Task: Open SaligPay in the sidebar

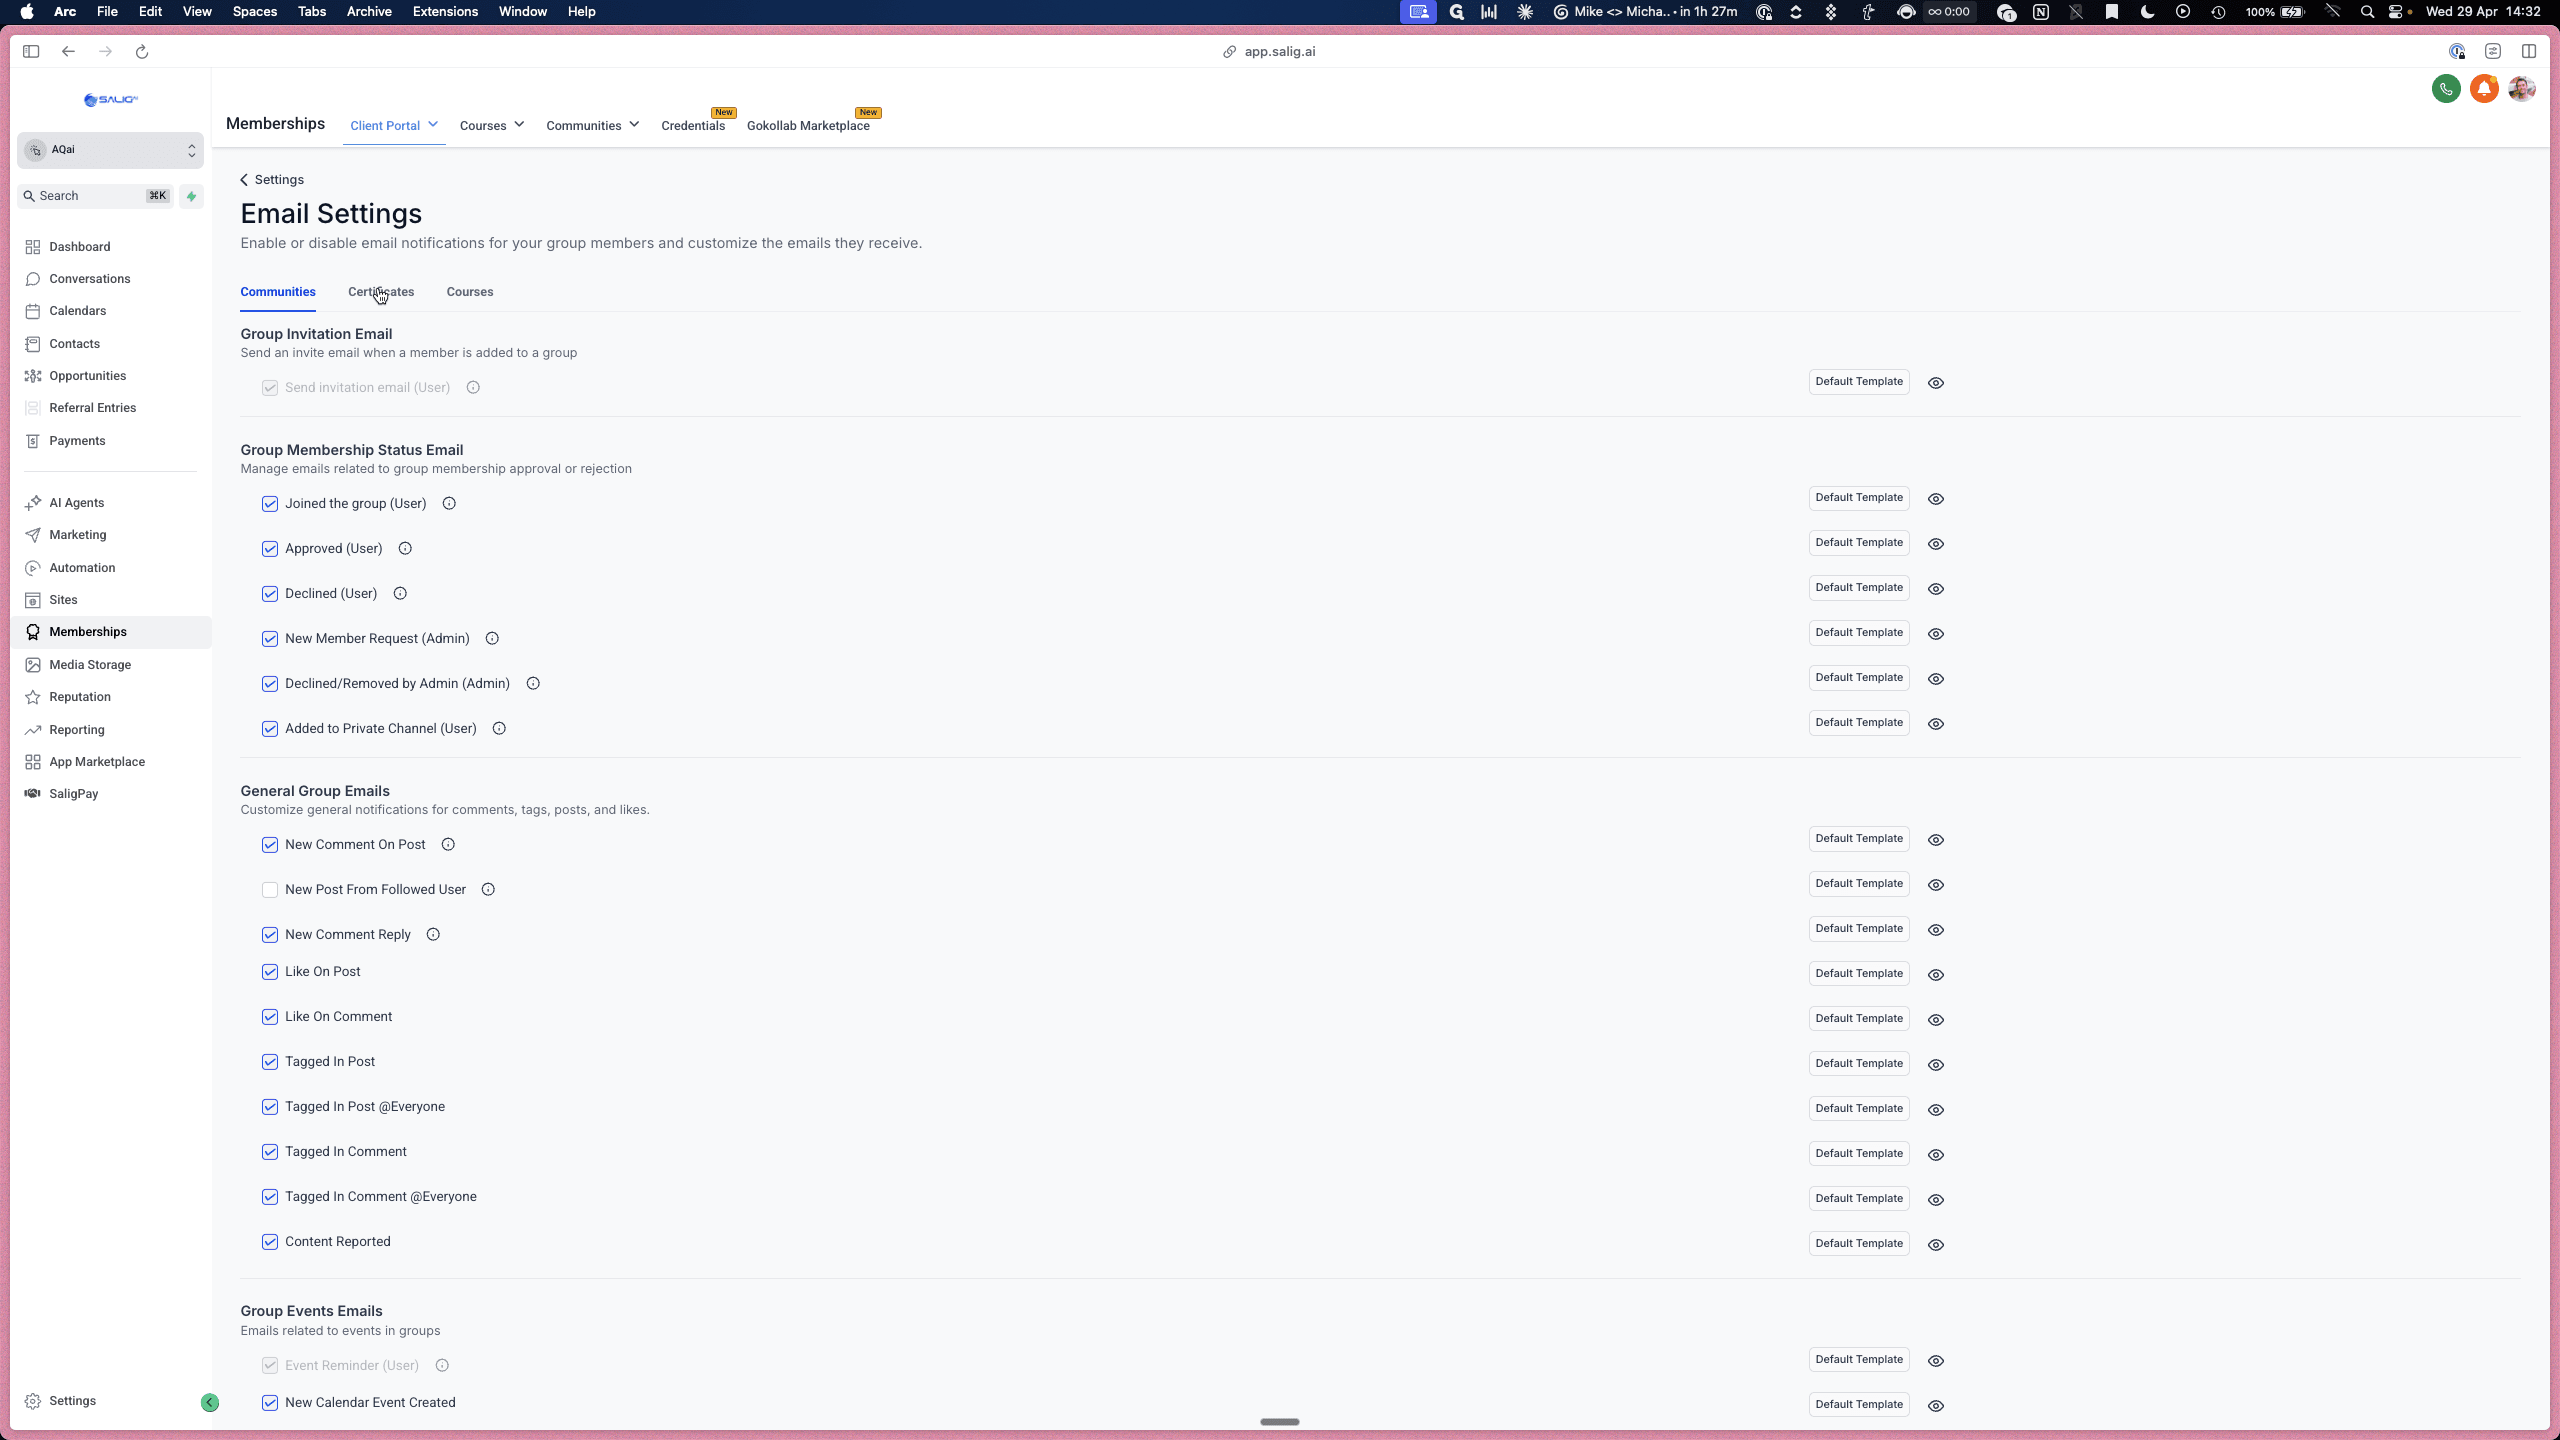Action: point(74,793)
